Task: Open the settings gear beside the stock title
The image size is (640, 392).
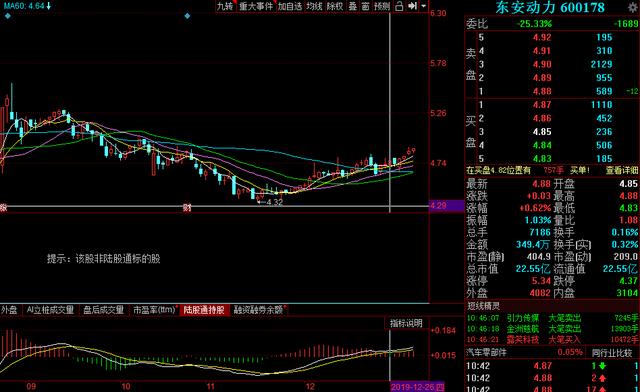Action: pyautogui.click(x=632, y=7)
